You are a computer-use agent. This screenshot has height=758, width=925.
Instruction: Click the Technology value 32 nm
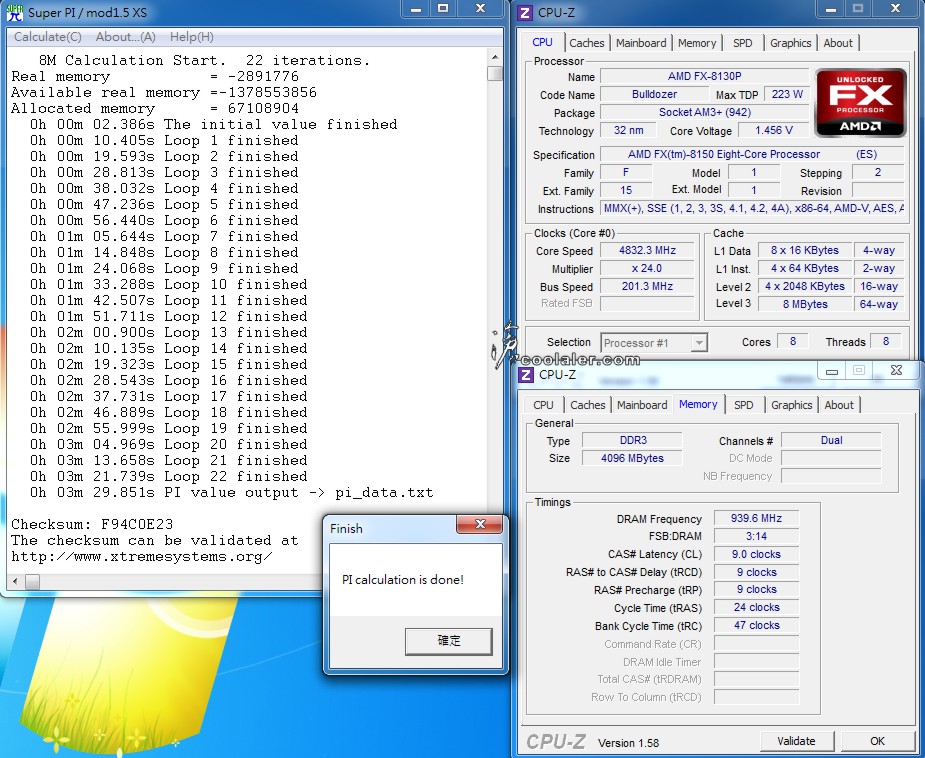(x=628, y=130)
